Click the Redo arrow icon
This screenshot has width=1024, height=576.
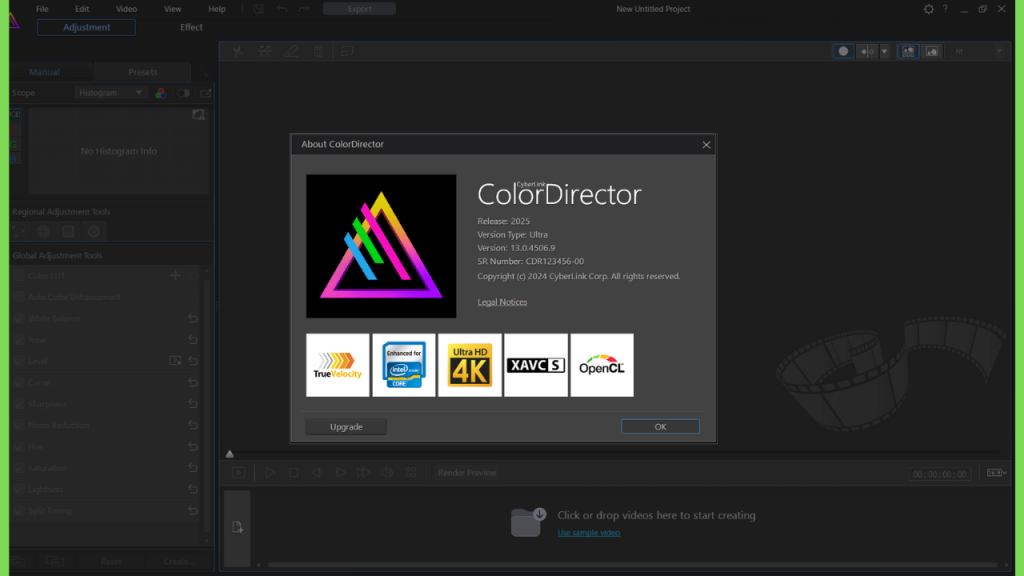(x=304, y=8)
